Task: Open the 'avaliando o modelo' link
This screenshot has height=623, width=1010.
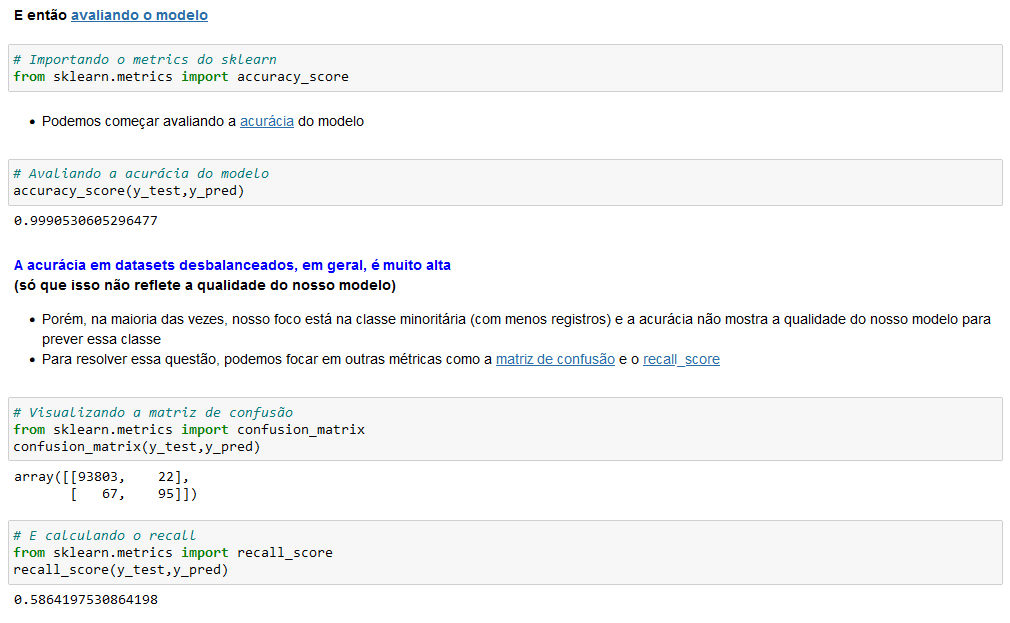Action: pyautogui.click(x=139, y=15)
